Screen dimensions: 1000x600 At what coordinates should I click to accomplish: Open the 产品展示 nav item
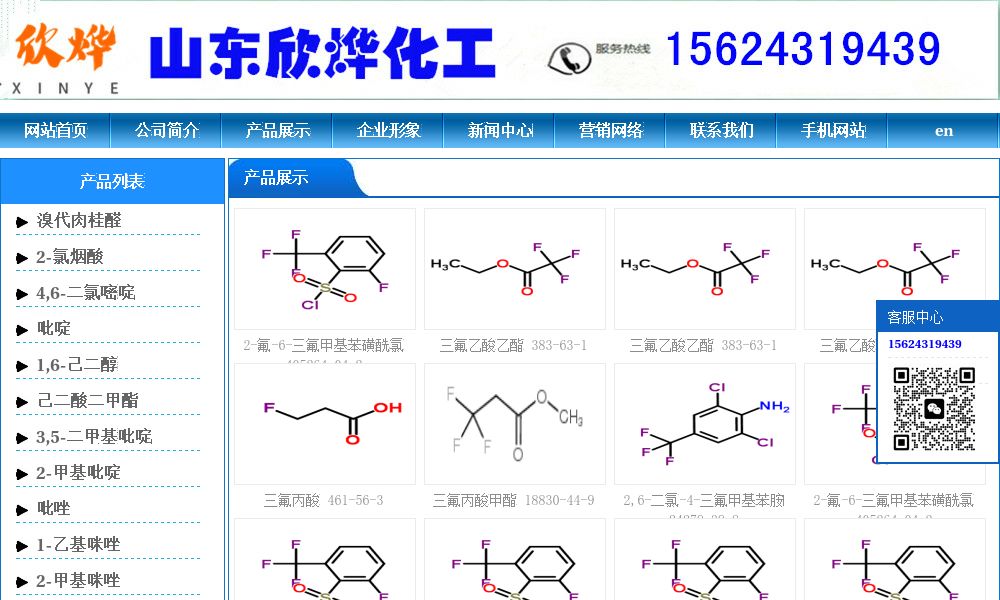pyautogui.click(x=277, y=131)
